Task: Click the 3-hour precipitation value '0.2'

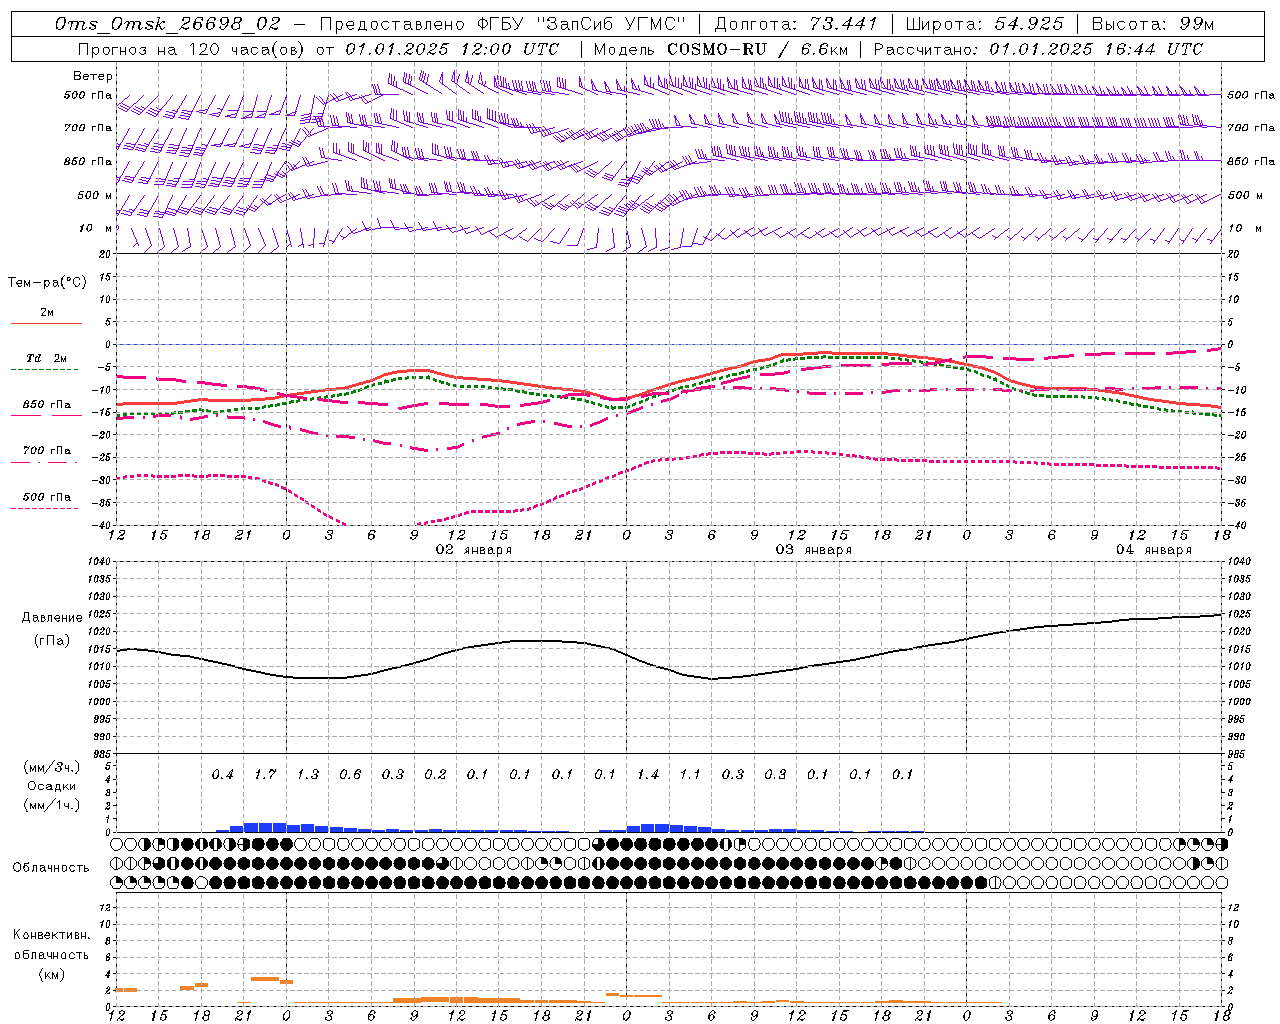Action: (x=435, y=774)
